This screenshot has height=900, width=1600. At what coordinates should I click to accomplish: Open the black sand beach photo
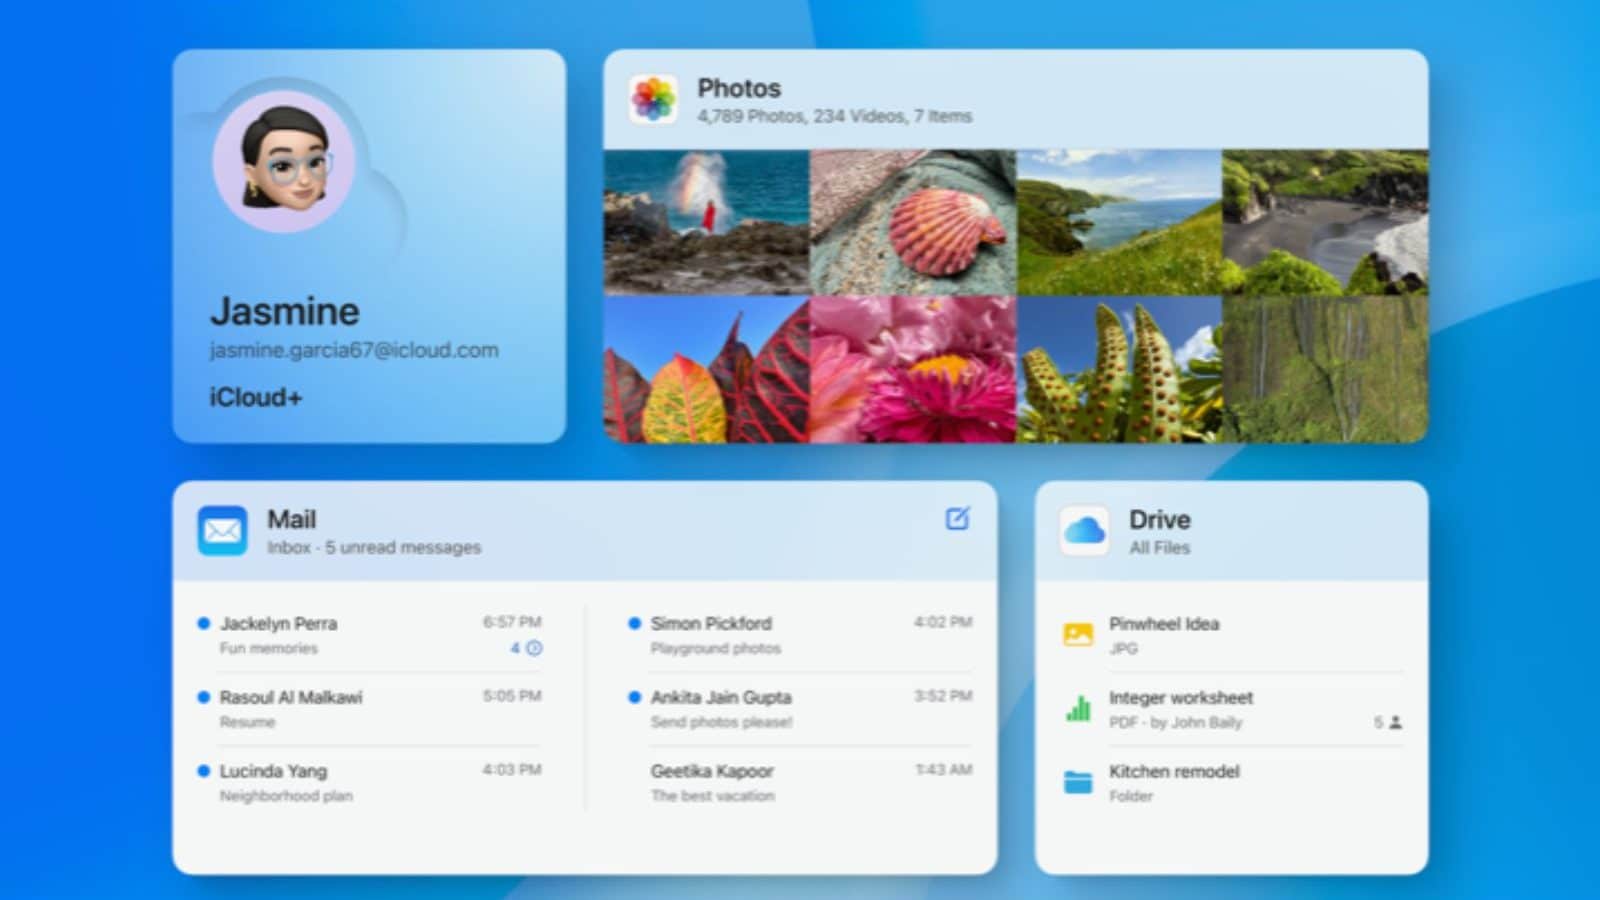coord(1325,222)
